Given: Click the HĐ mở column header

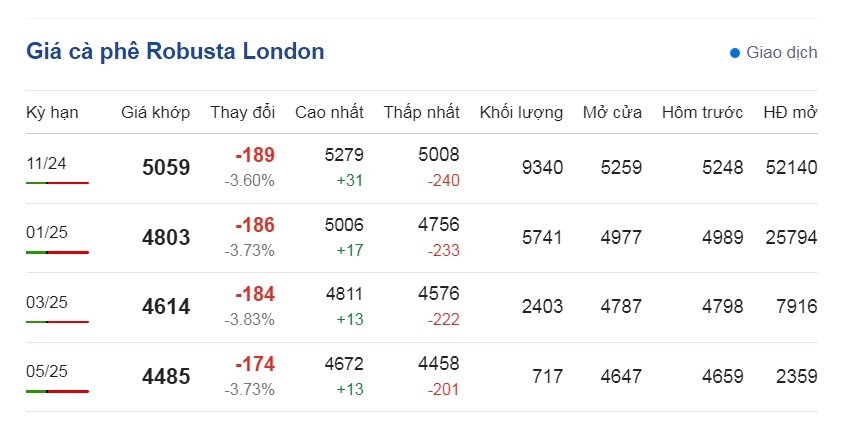Looking at the screenshot, I should point(790,112).
